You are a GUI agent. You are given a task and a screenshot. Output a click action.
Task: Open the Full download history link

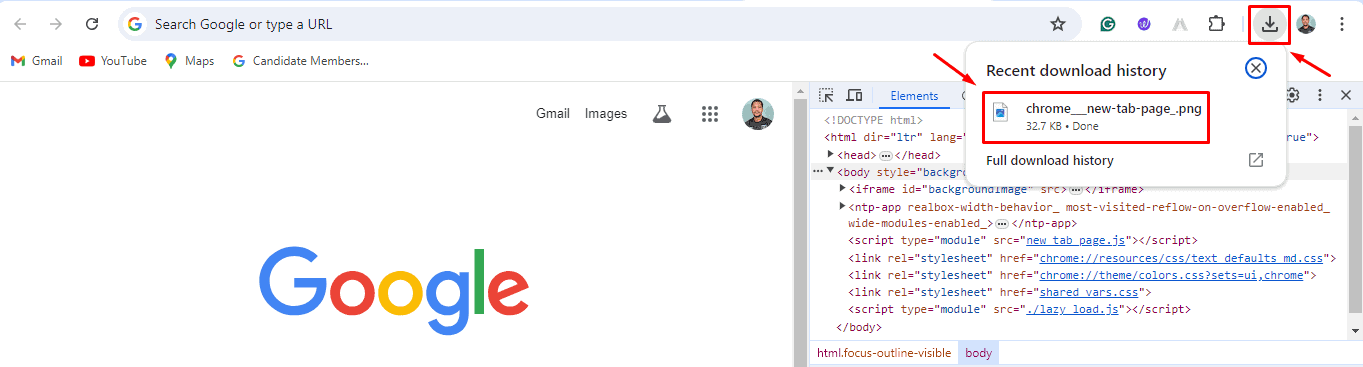click(1049, 160)
